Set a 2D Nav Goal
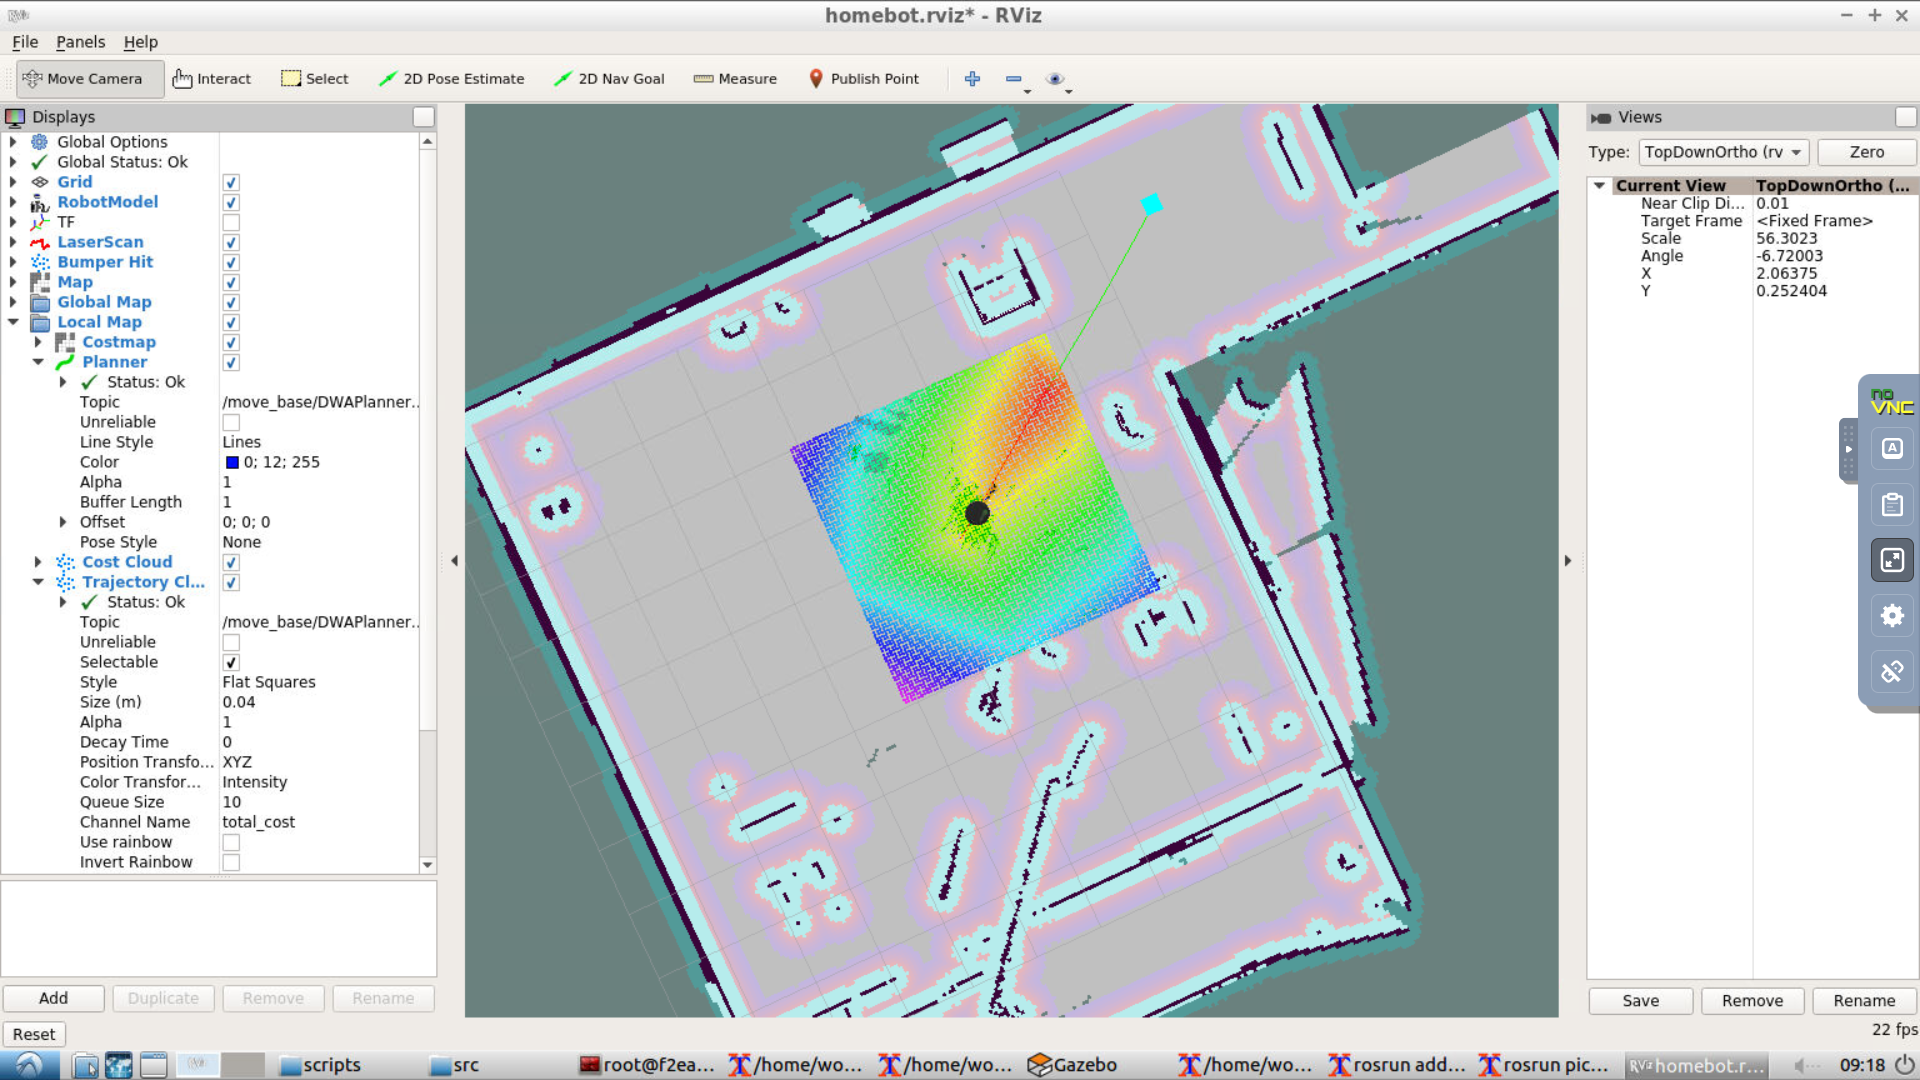The height and width of the screenshot is (1080, 1920). [x=608, y=79]
